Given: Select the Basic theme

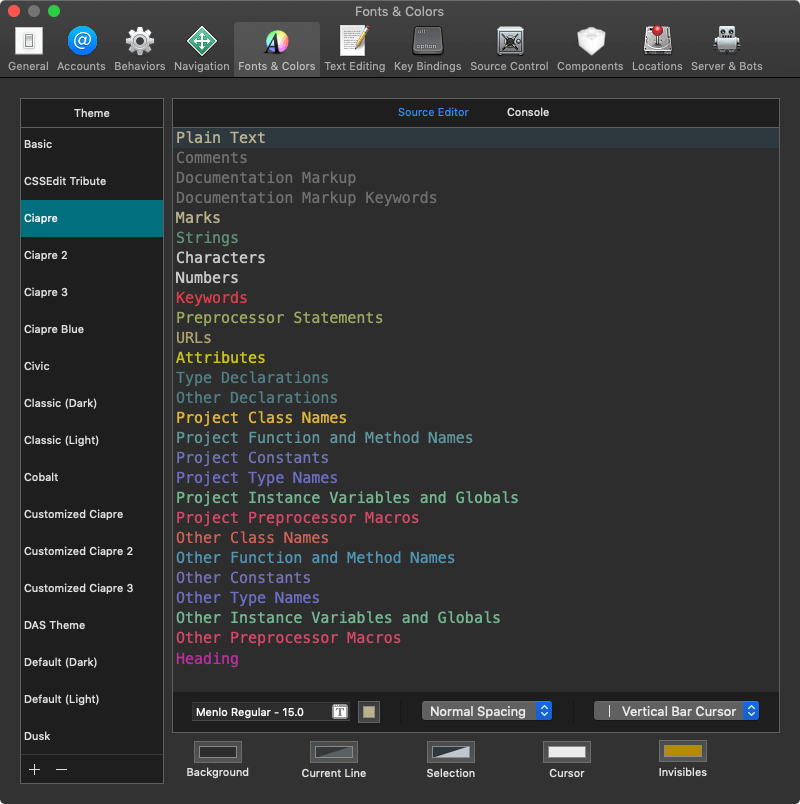Looking at the screenshot, I should [x=92, y=144].
